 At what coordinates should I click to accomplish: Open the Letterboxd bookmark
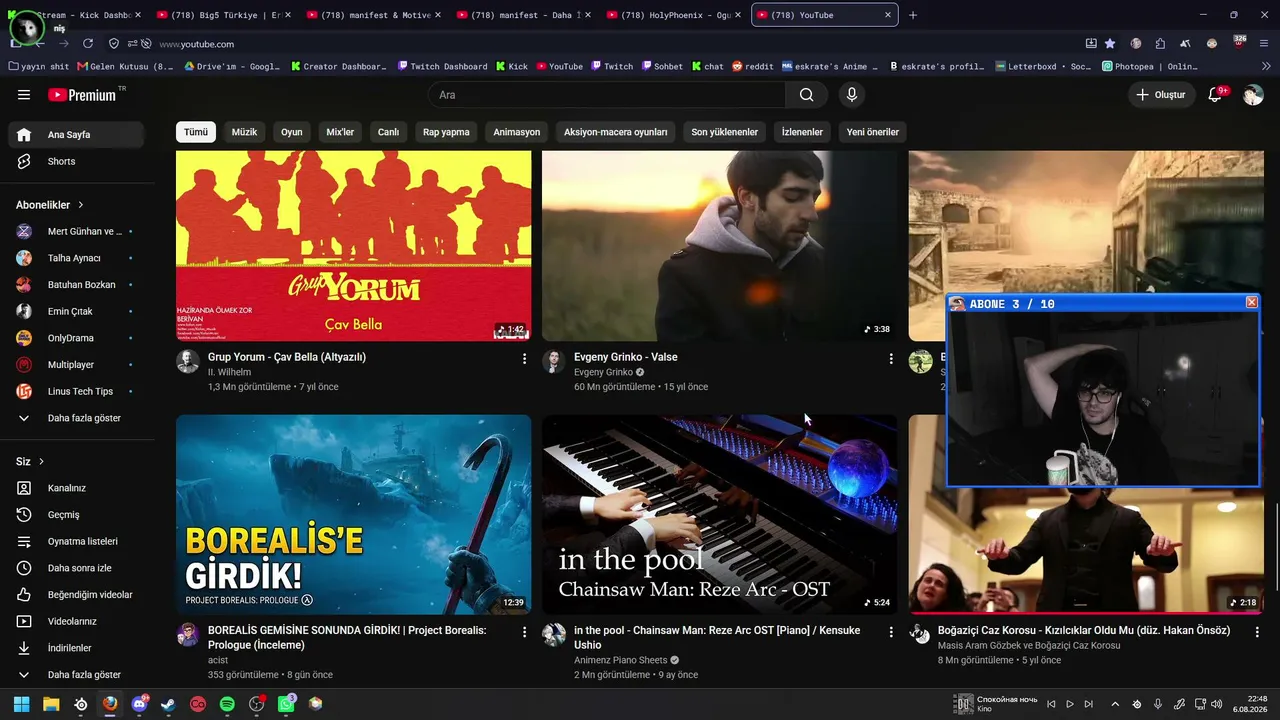pyautogui.click(x=1044, y=67)
